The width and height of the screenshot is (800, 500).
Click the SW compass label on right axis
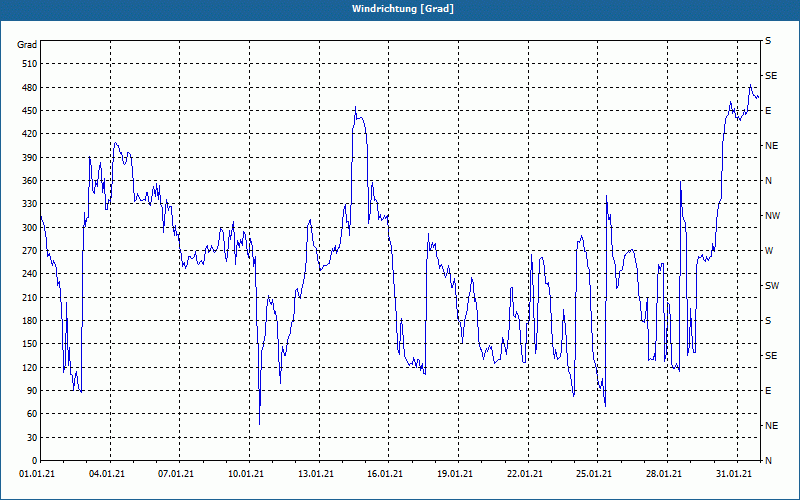click(x=772, y=286)
